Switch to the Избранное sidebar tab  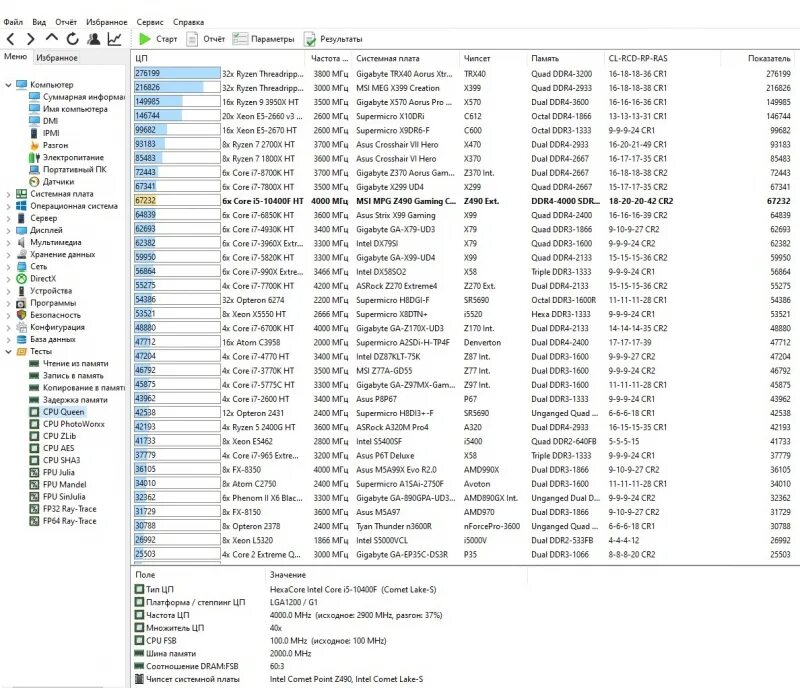57,58
